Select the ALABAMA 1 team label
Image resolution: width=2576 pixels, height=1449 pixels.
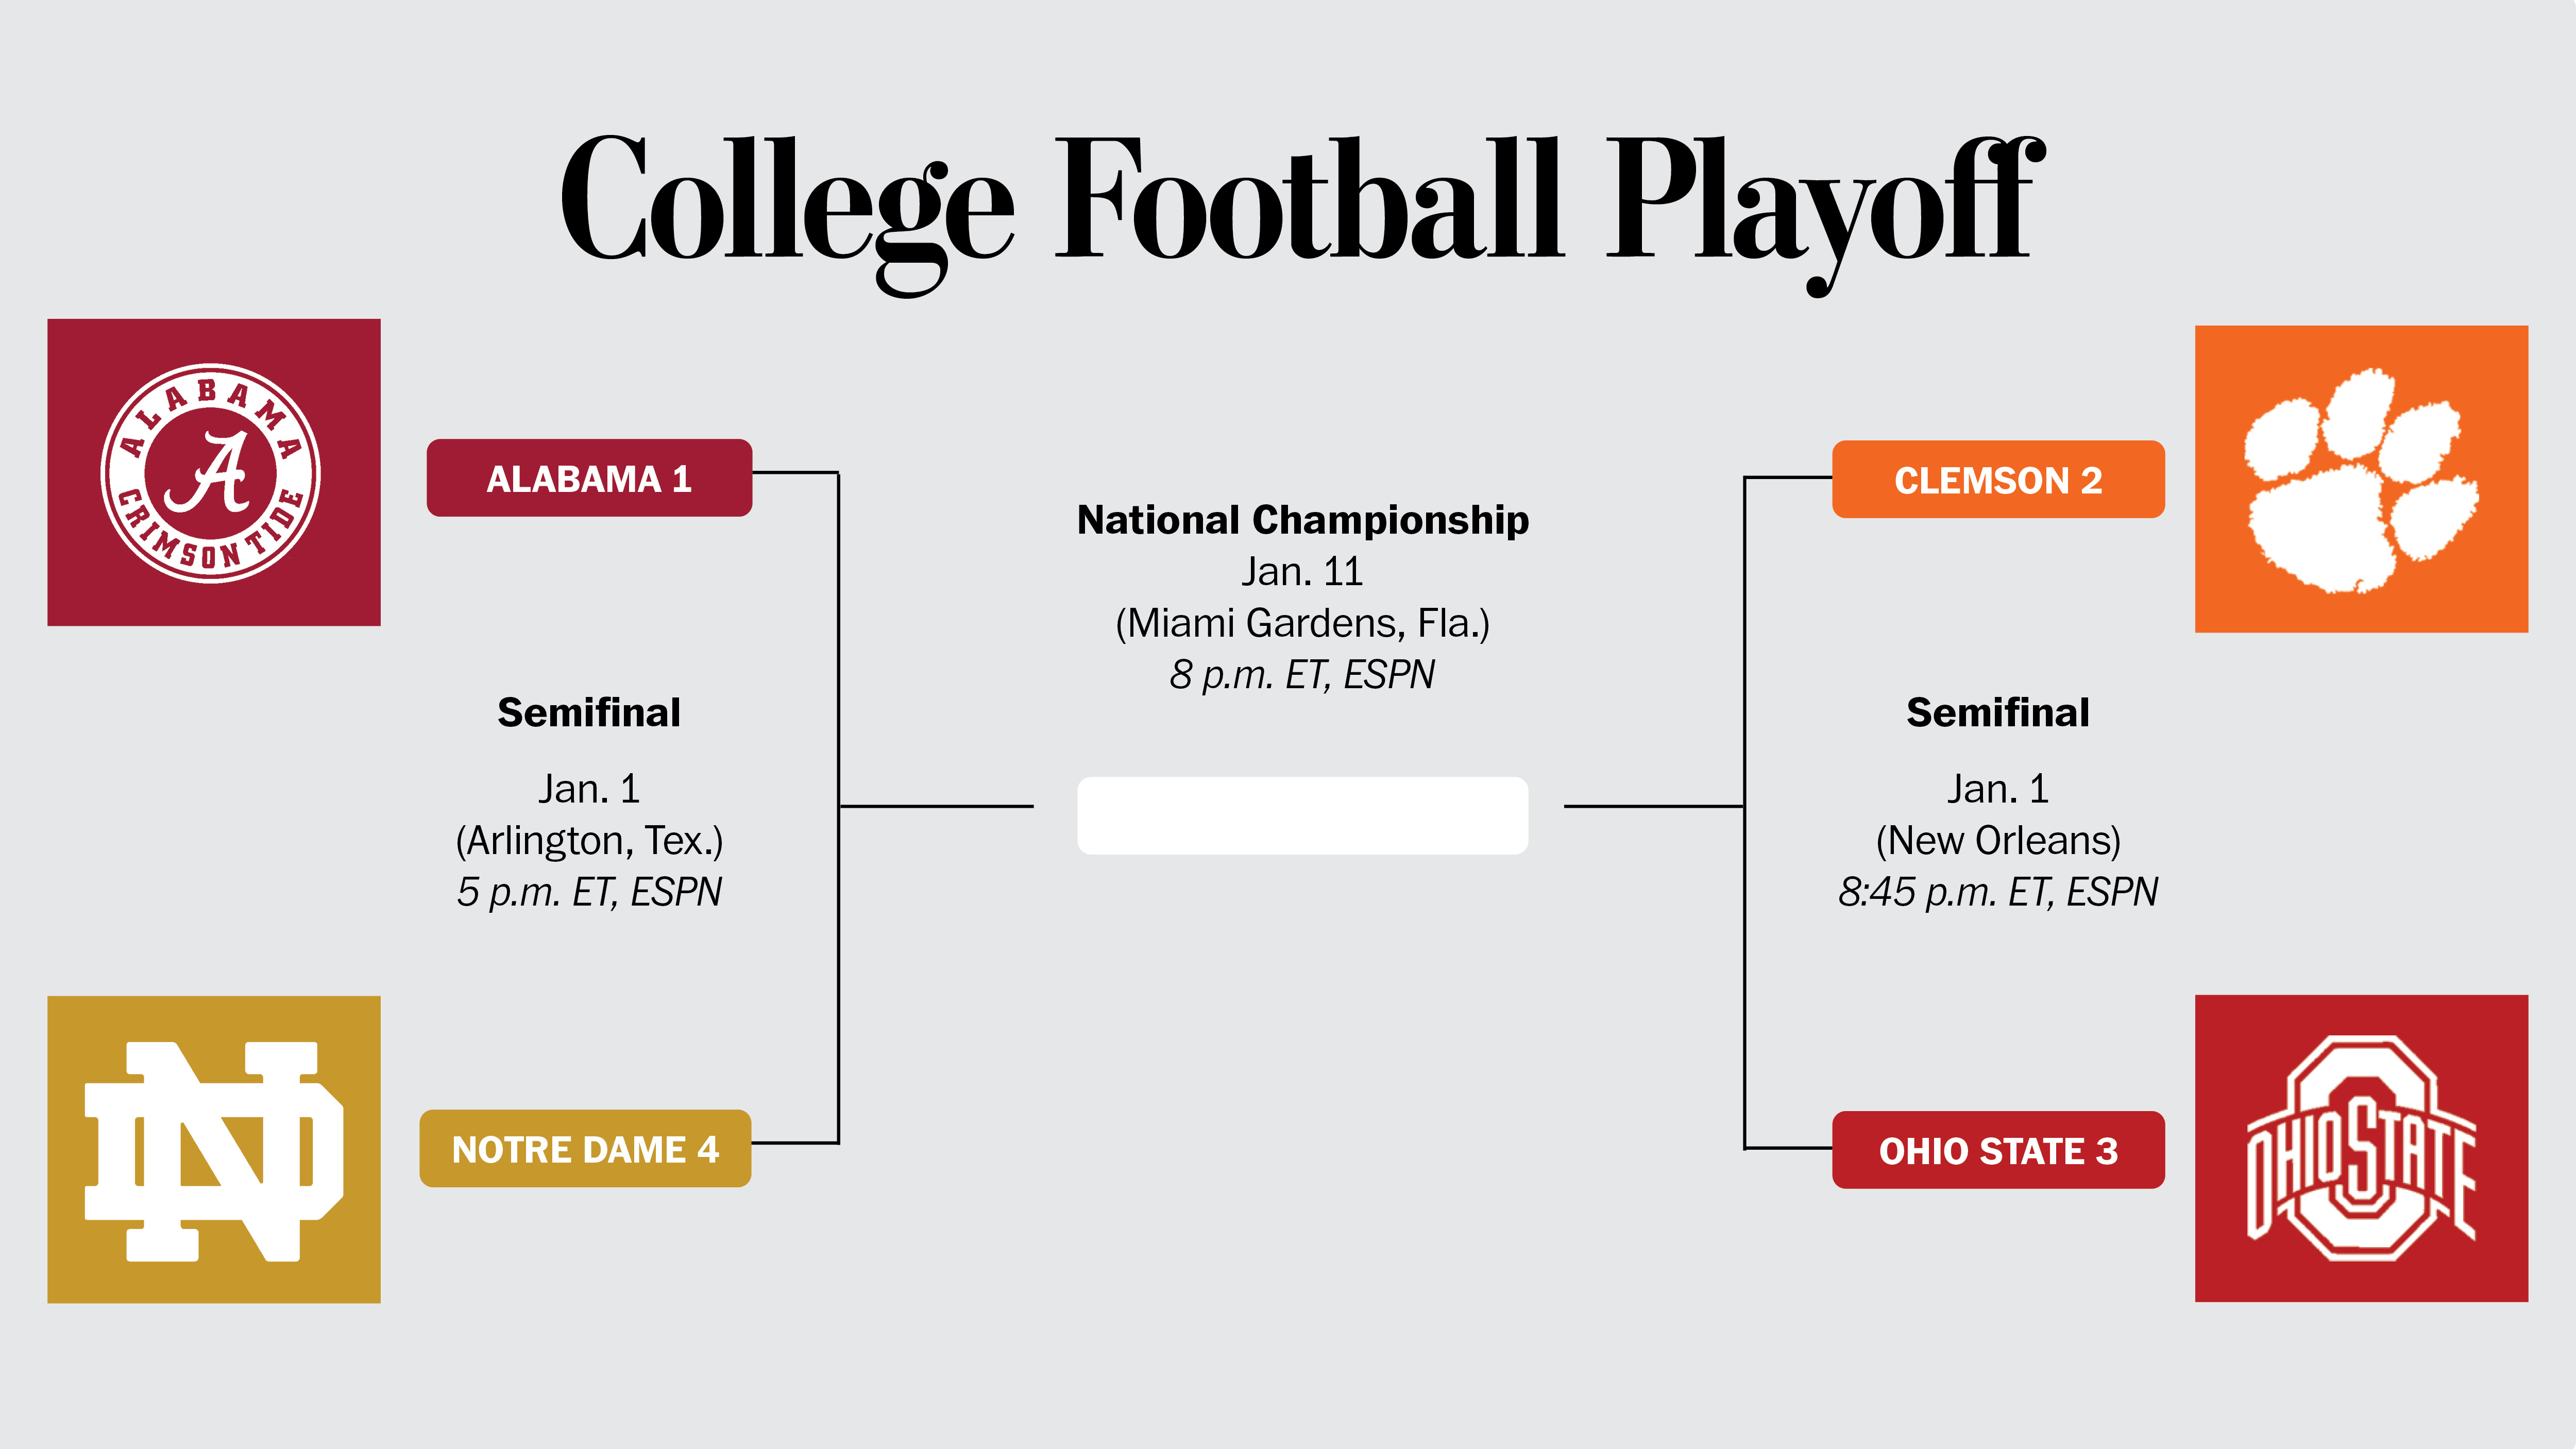pos(589,478)
